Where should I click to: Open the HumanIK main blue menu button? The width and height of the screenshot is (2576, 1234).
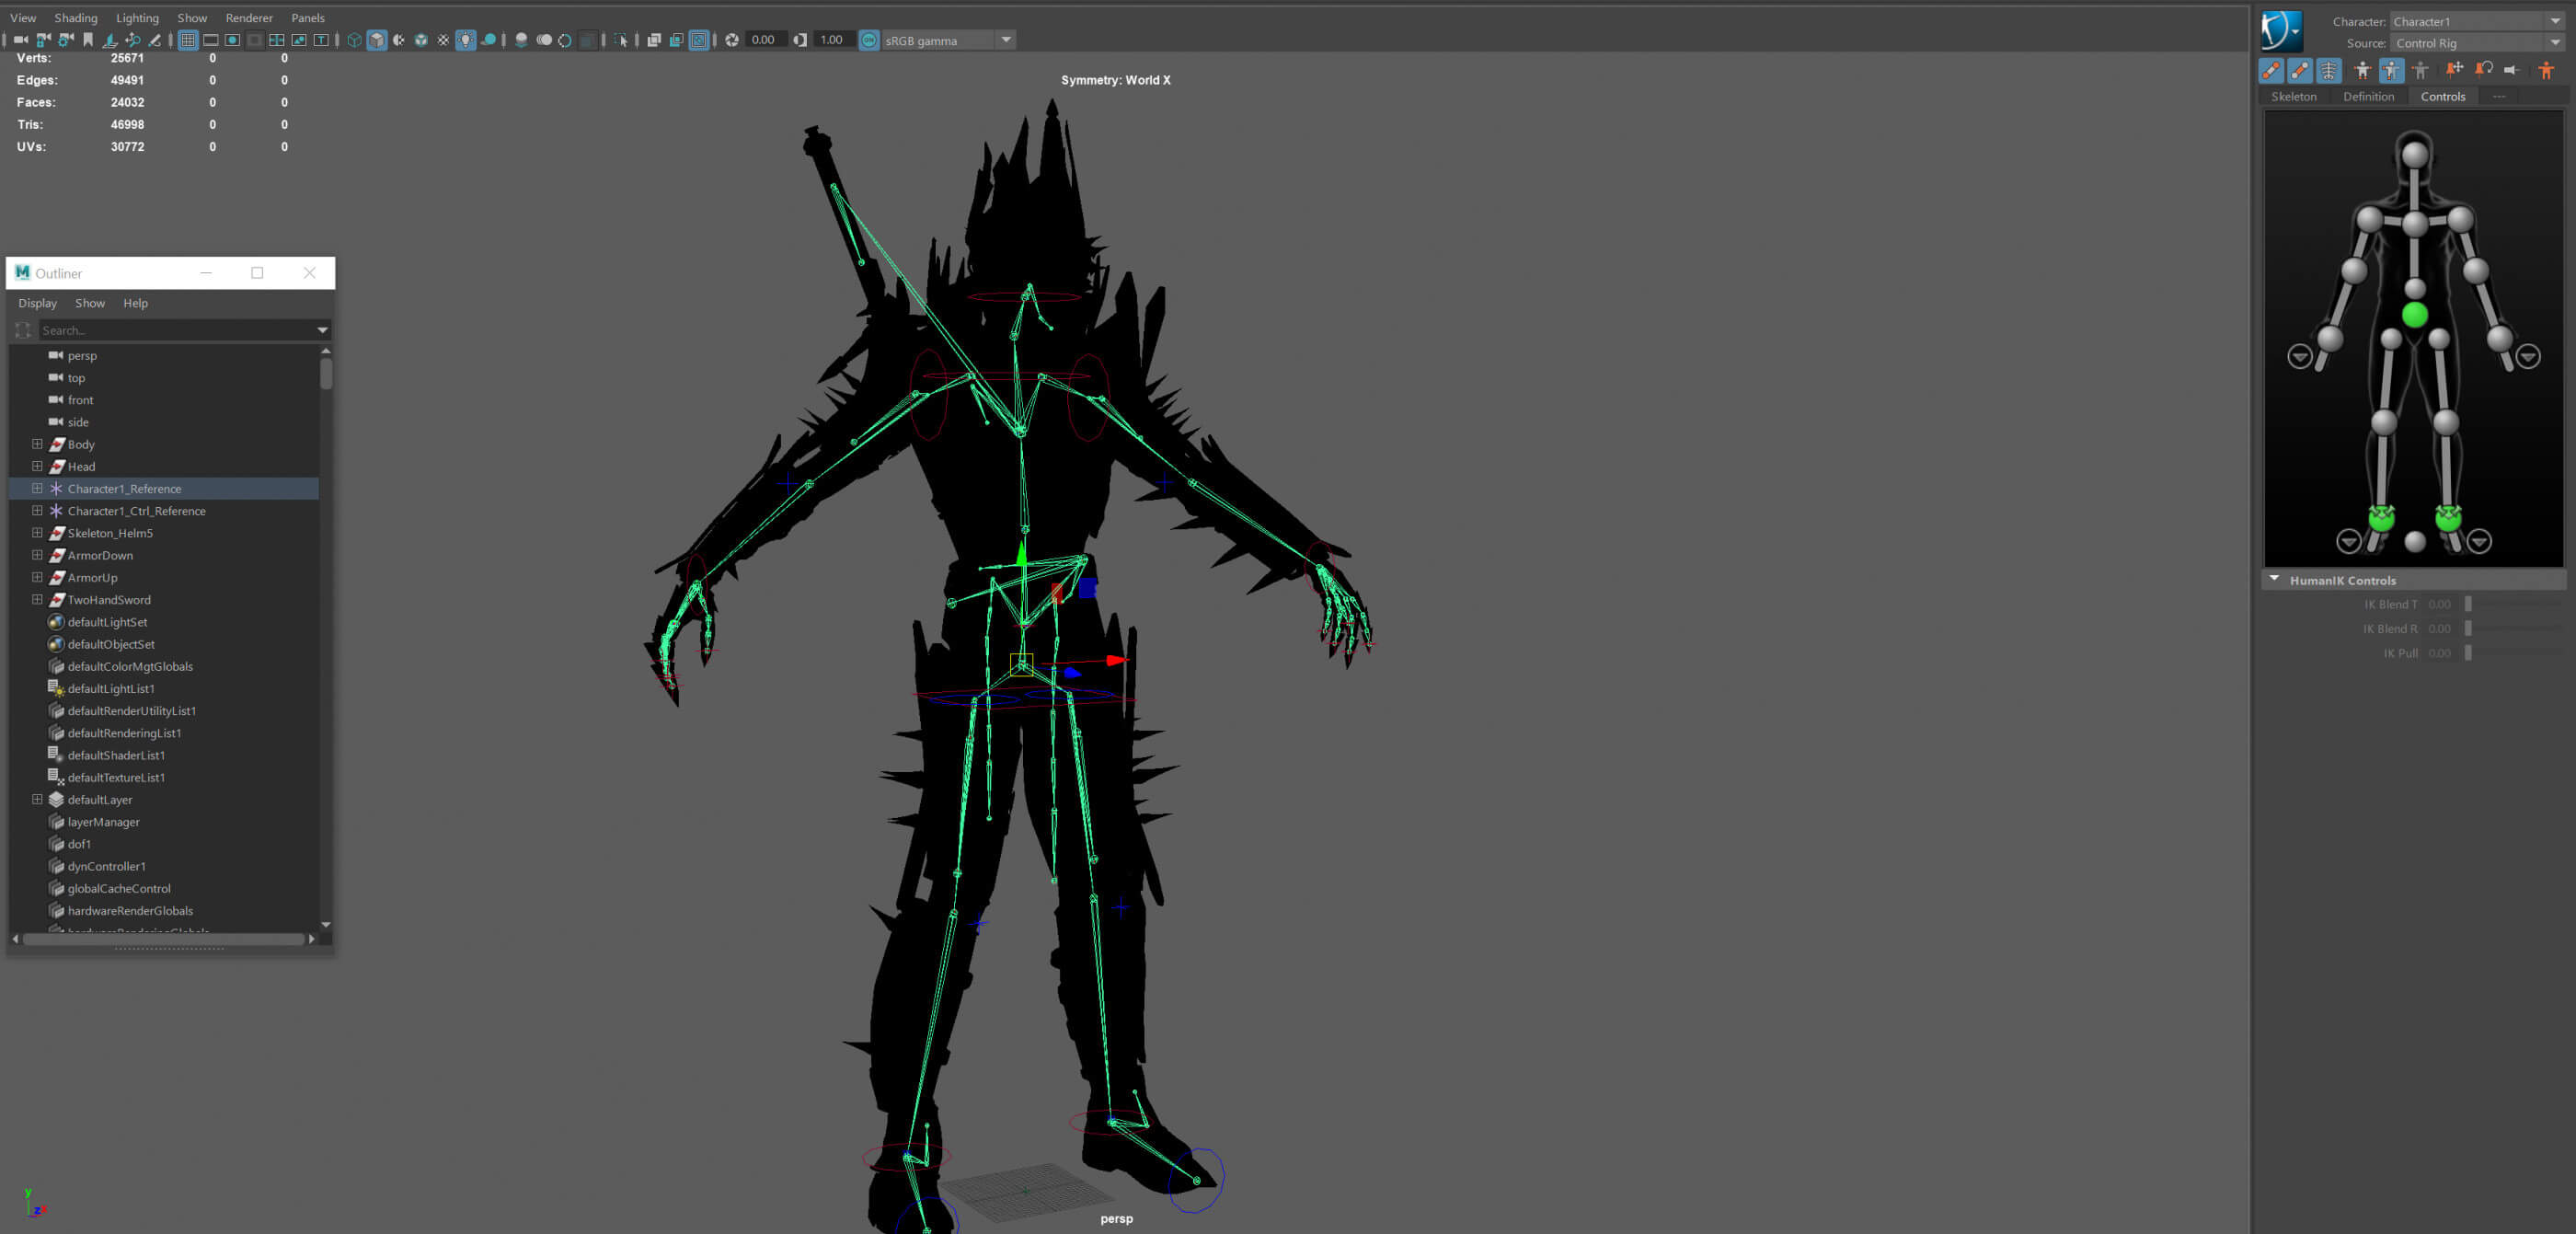click(x=2281, y=31)
